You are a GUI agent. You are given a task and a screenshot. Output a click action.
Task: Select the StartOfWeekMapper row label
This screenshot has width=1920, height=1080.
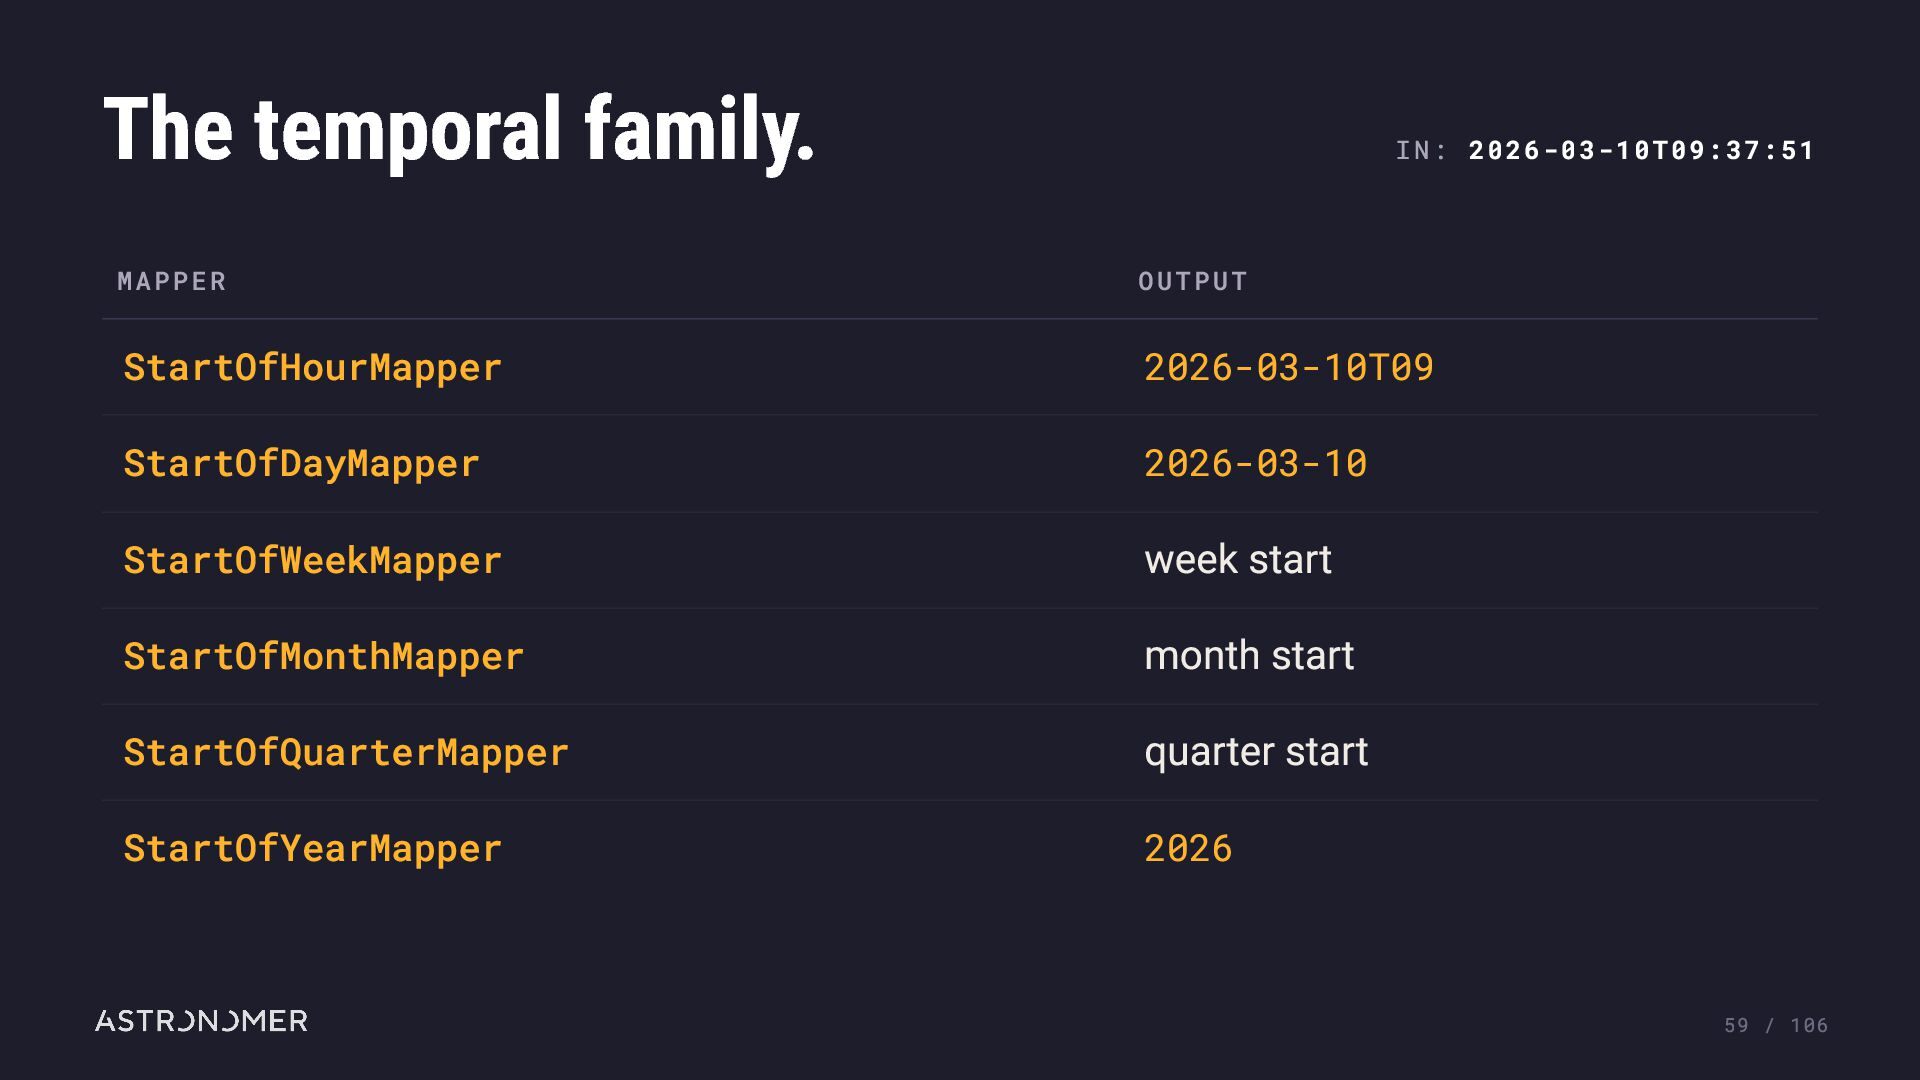coord(312,560)
